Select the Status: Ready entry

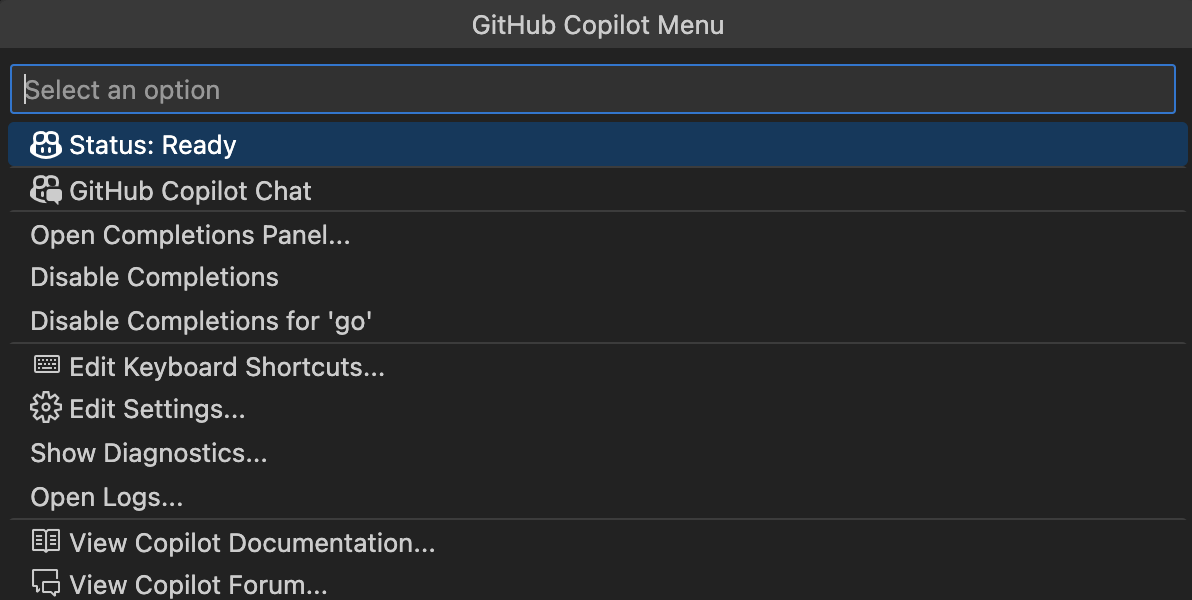tap(153, 145)
